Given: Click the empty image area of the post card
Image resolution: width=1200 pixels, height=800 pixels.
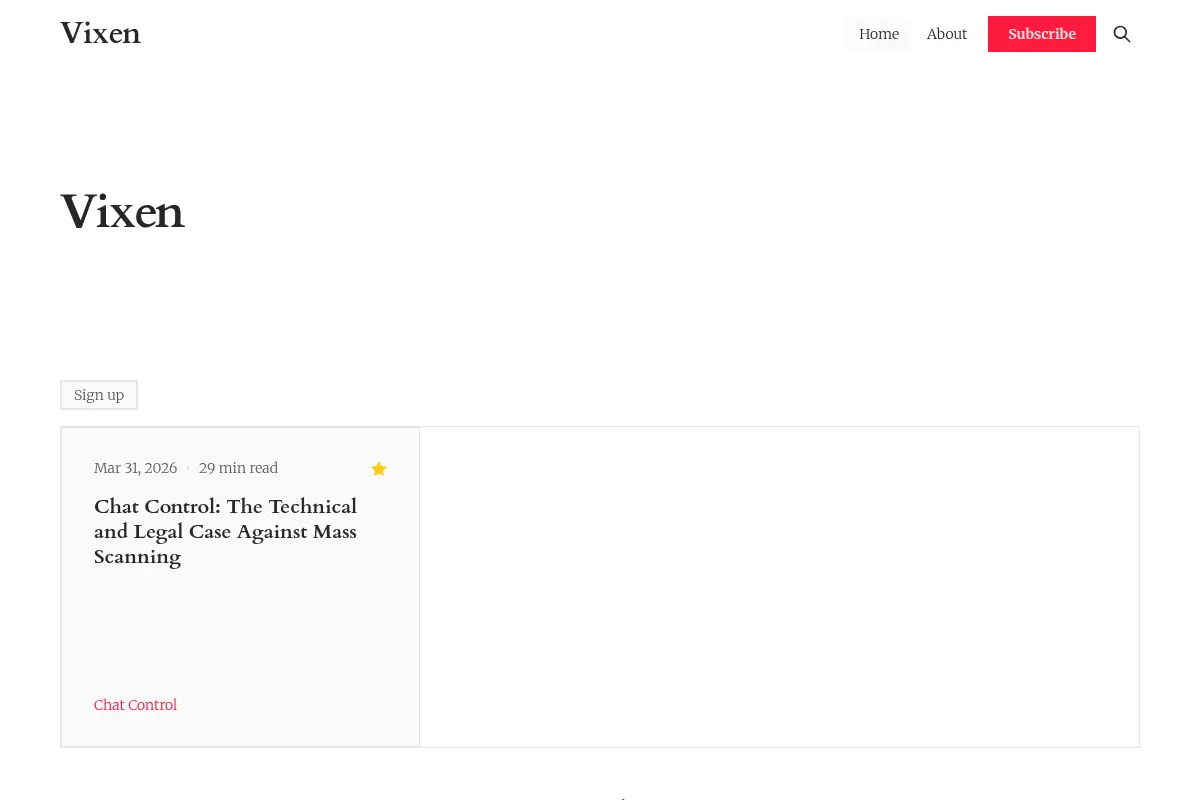Looking at the screenshot, I should [x=779, y=587].
